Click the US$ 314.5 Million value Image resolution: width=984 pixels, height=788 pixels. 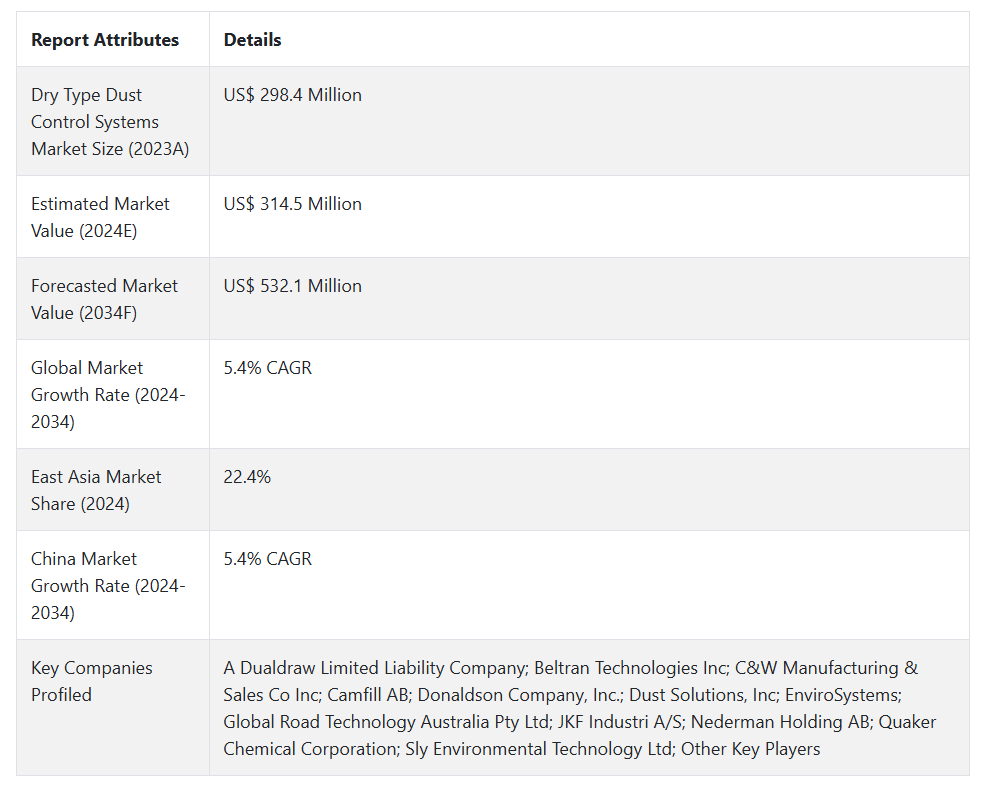pyautogui.click(x=293, y=204)
